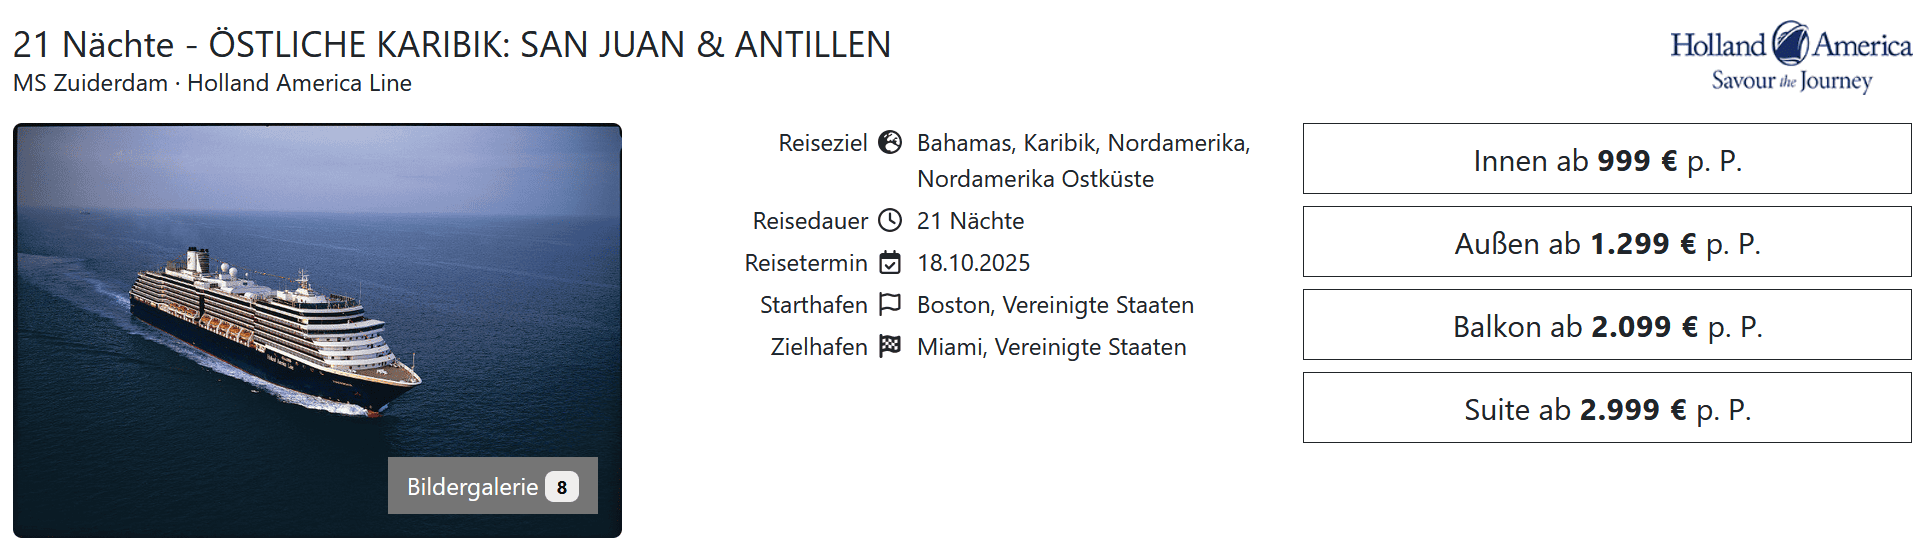Click the globe icon beside Reiseziel
Screen dimensions: 1926x547
click(x=890, y=143)
